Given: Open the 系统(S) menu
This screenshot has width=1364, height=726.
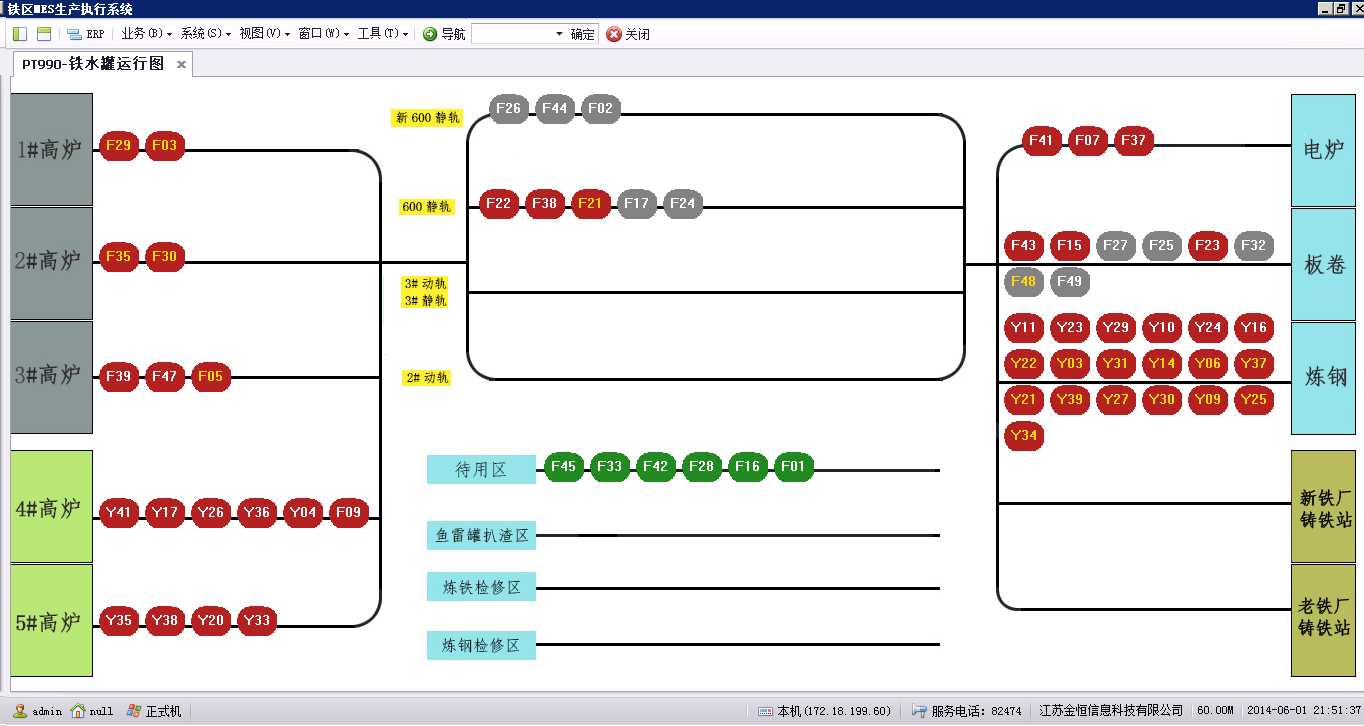Looking at the screenshot, I should (x=205, y=34).
